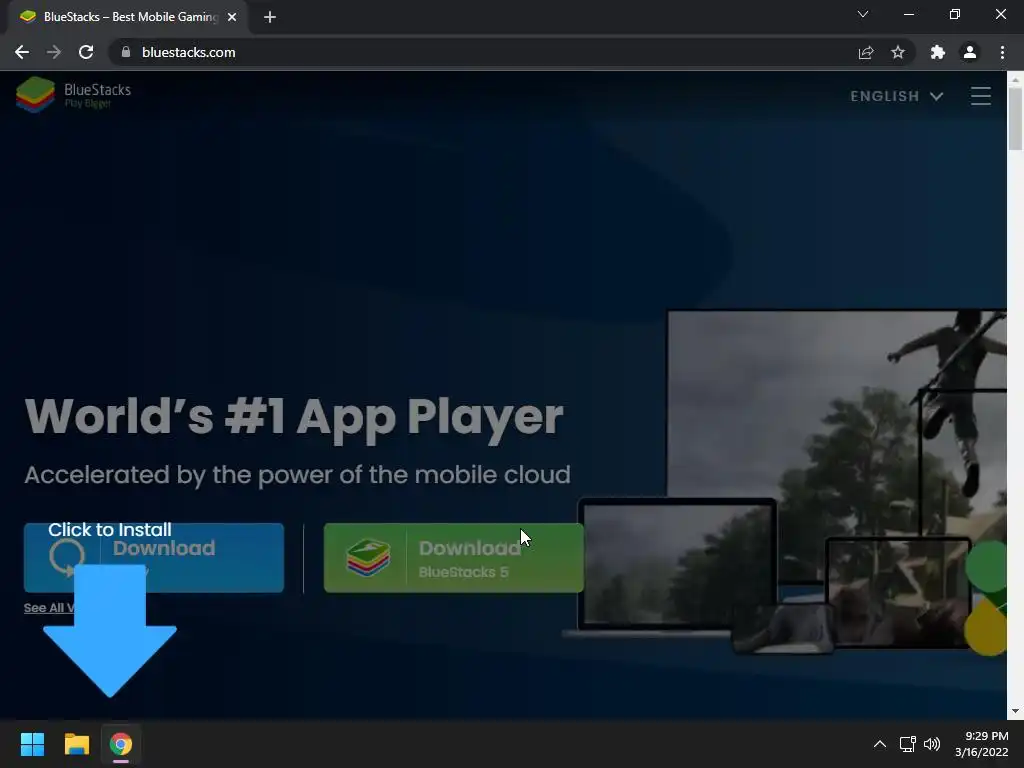The height and width of the screenshot is (768, 1024).
Task: Click the green Download BlueStacks 5 button
Action: coord(454,558)
